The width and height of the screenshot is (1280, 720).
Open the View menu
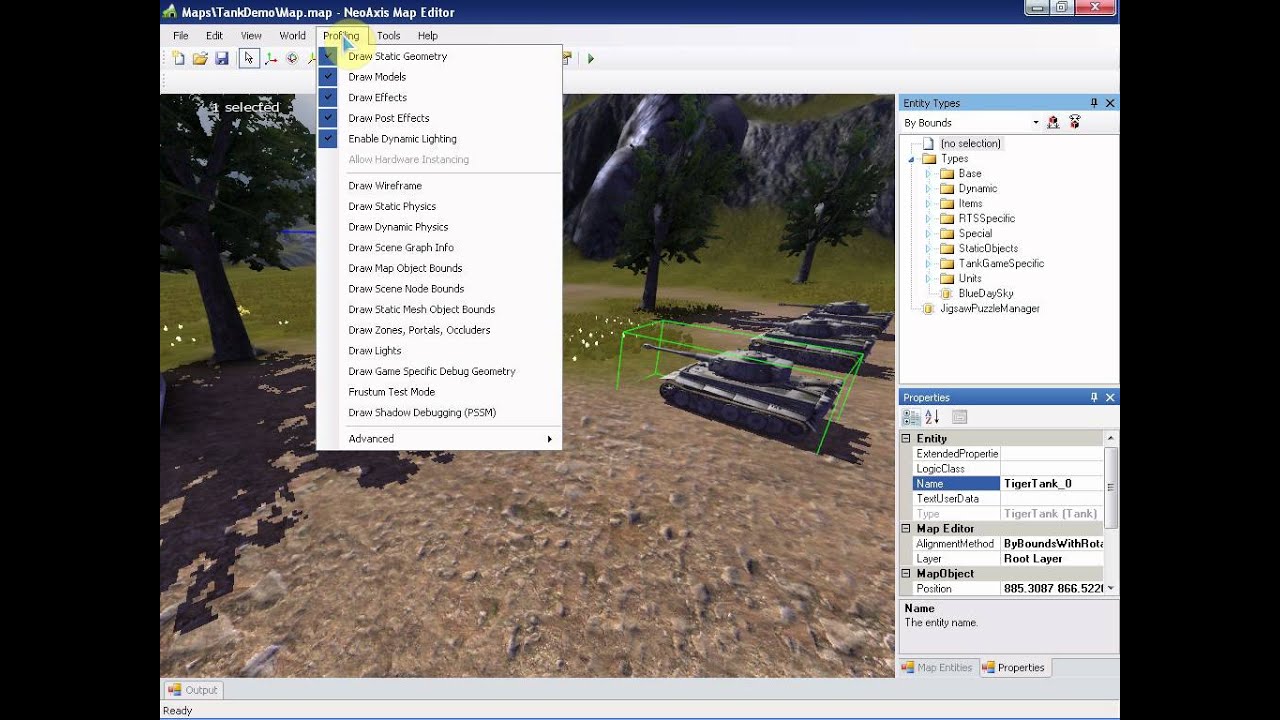coord(250,35)
